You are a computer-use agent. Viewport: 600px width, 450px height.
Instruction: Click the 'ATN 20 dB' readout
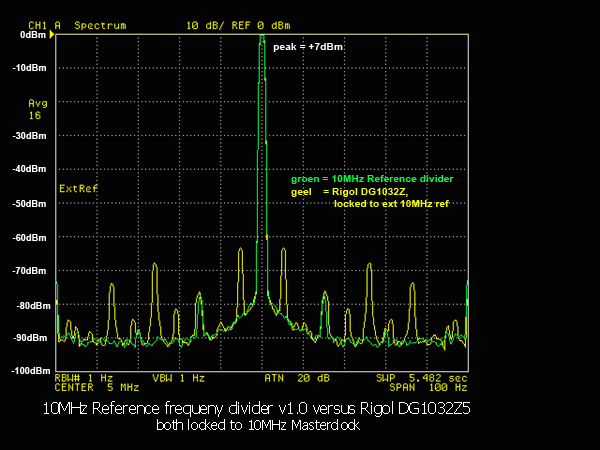click(x=297, y=378)
